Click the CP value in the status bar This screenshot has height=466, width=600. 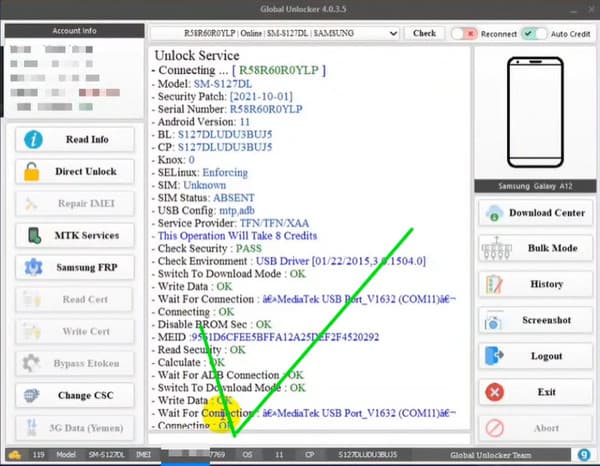coord(367,455)
